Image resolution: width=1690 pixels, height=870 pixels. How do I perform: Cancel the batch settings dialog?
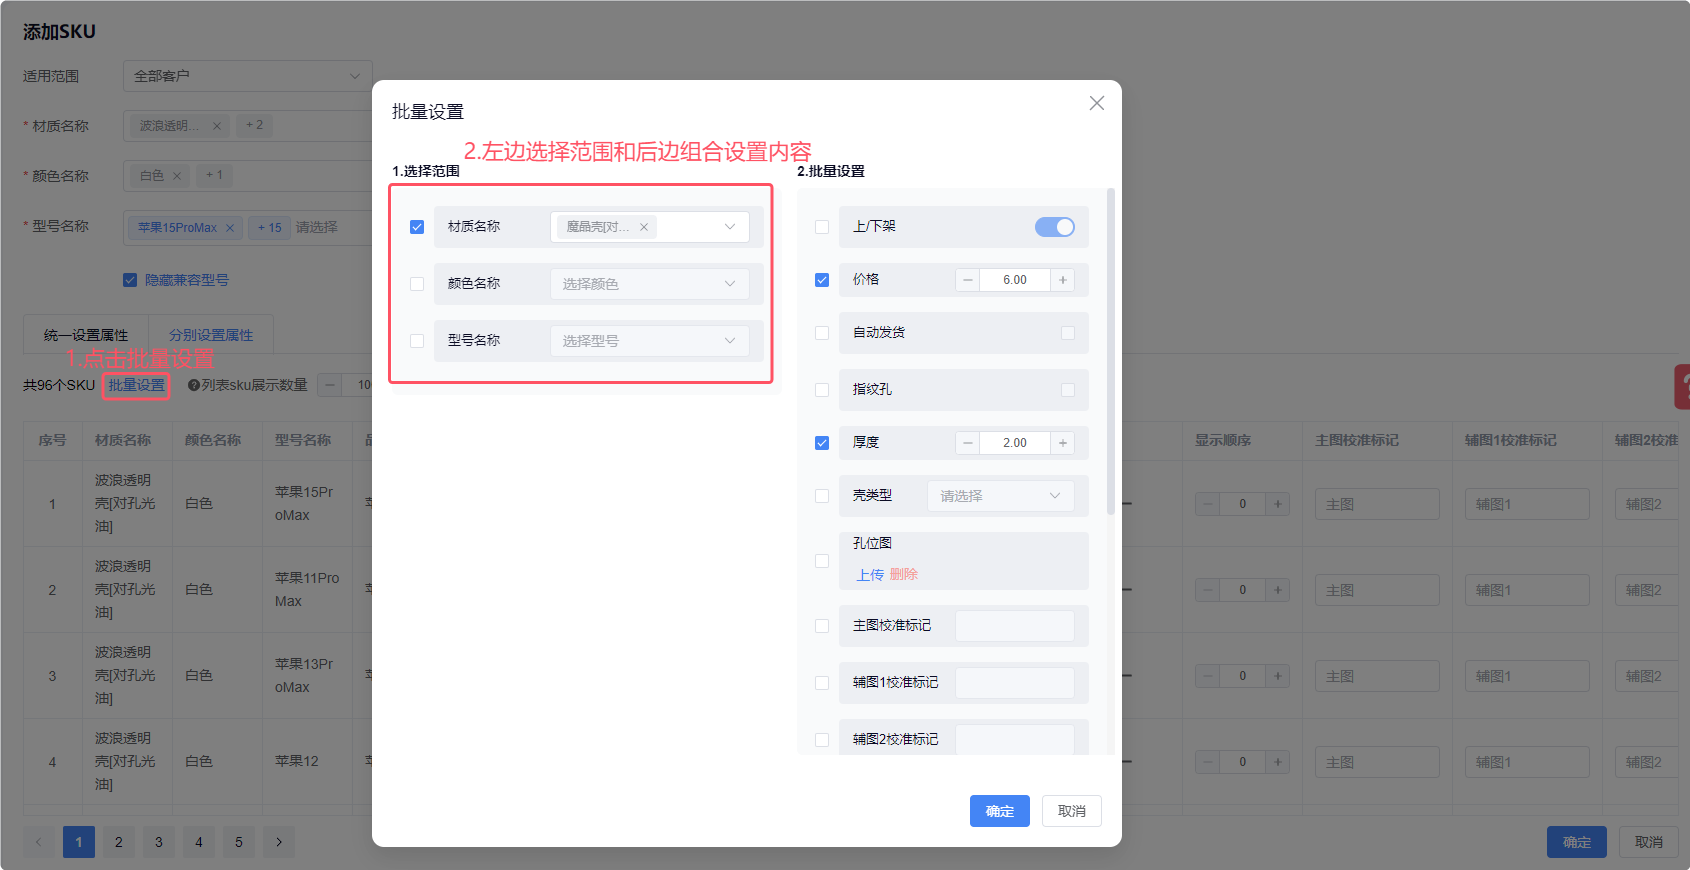pyautogui.click(x=1071, y=811)
